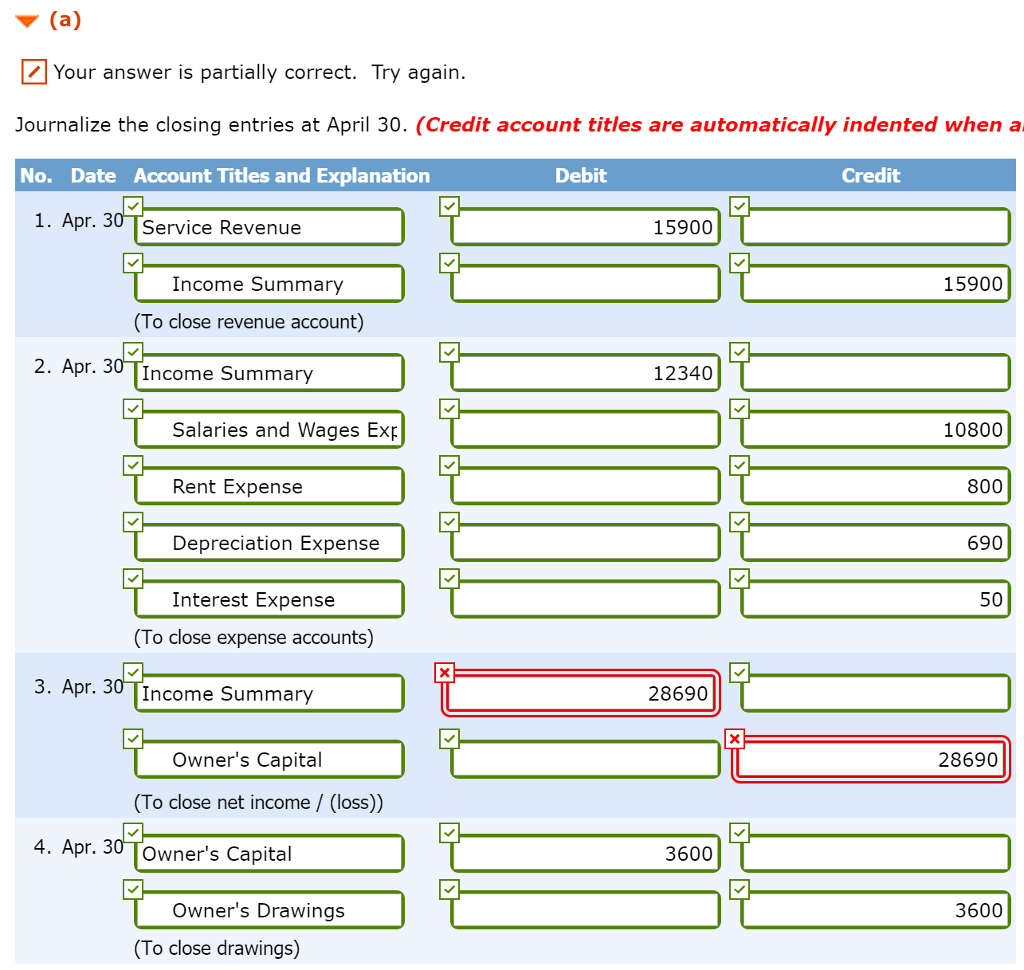
Task: Toggle the checkmark above Income Summary in entry 2
Action: pos(132,351)
